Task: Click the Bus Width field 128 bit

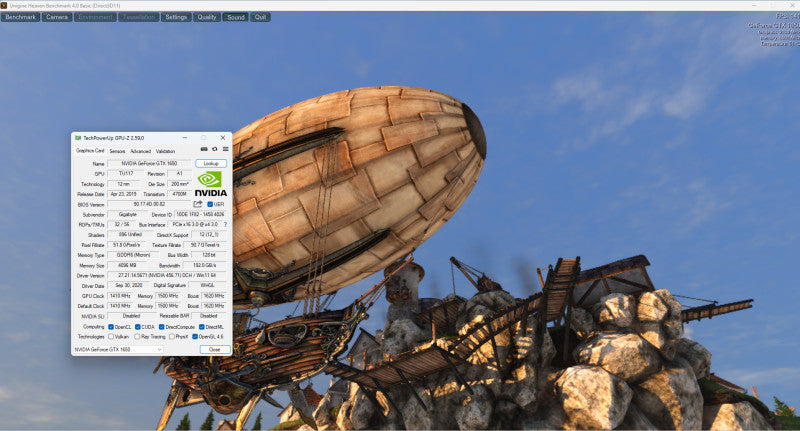Action: click(209, 255)
